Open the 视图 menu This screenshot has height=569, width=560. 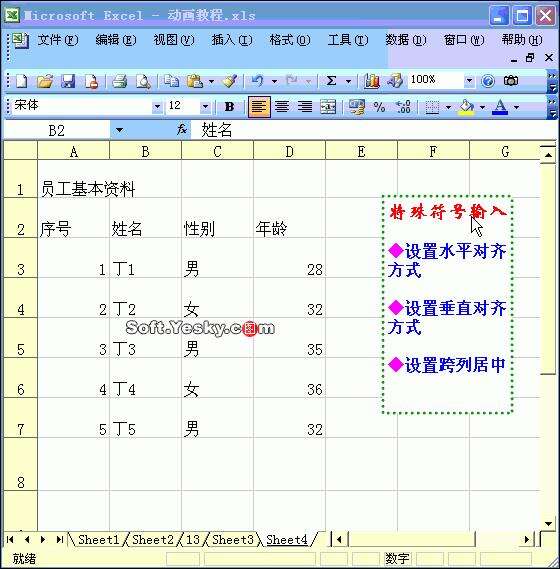pos(173,40)
